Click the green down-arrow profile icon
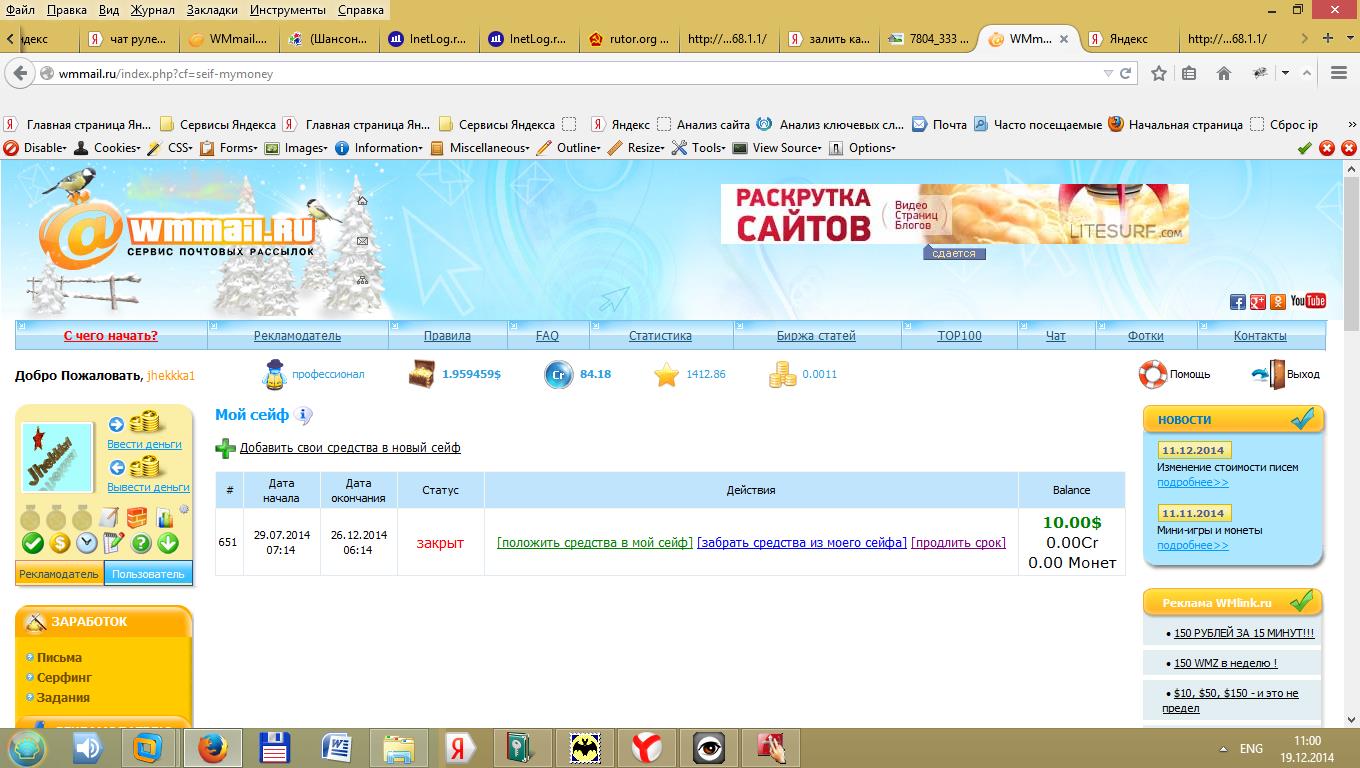The image size is (1360, 768). [168, 543]
